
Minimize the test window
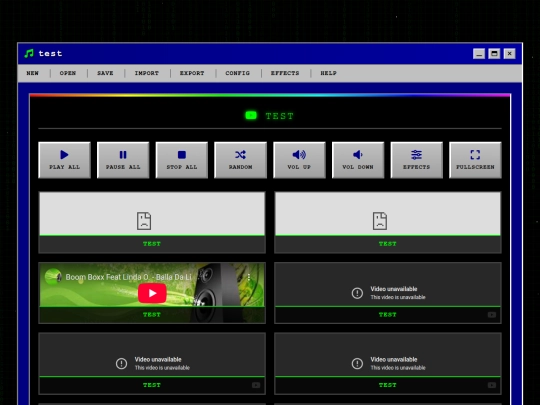479,54
